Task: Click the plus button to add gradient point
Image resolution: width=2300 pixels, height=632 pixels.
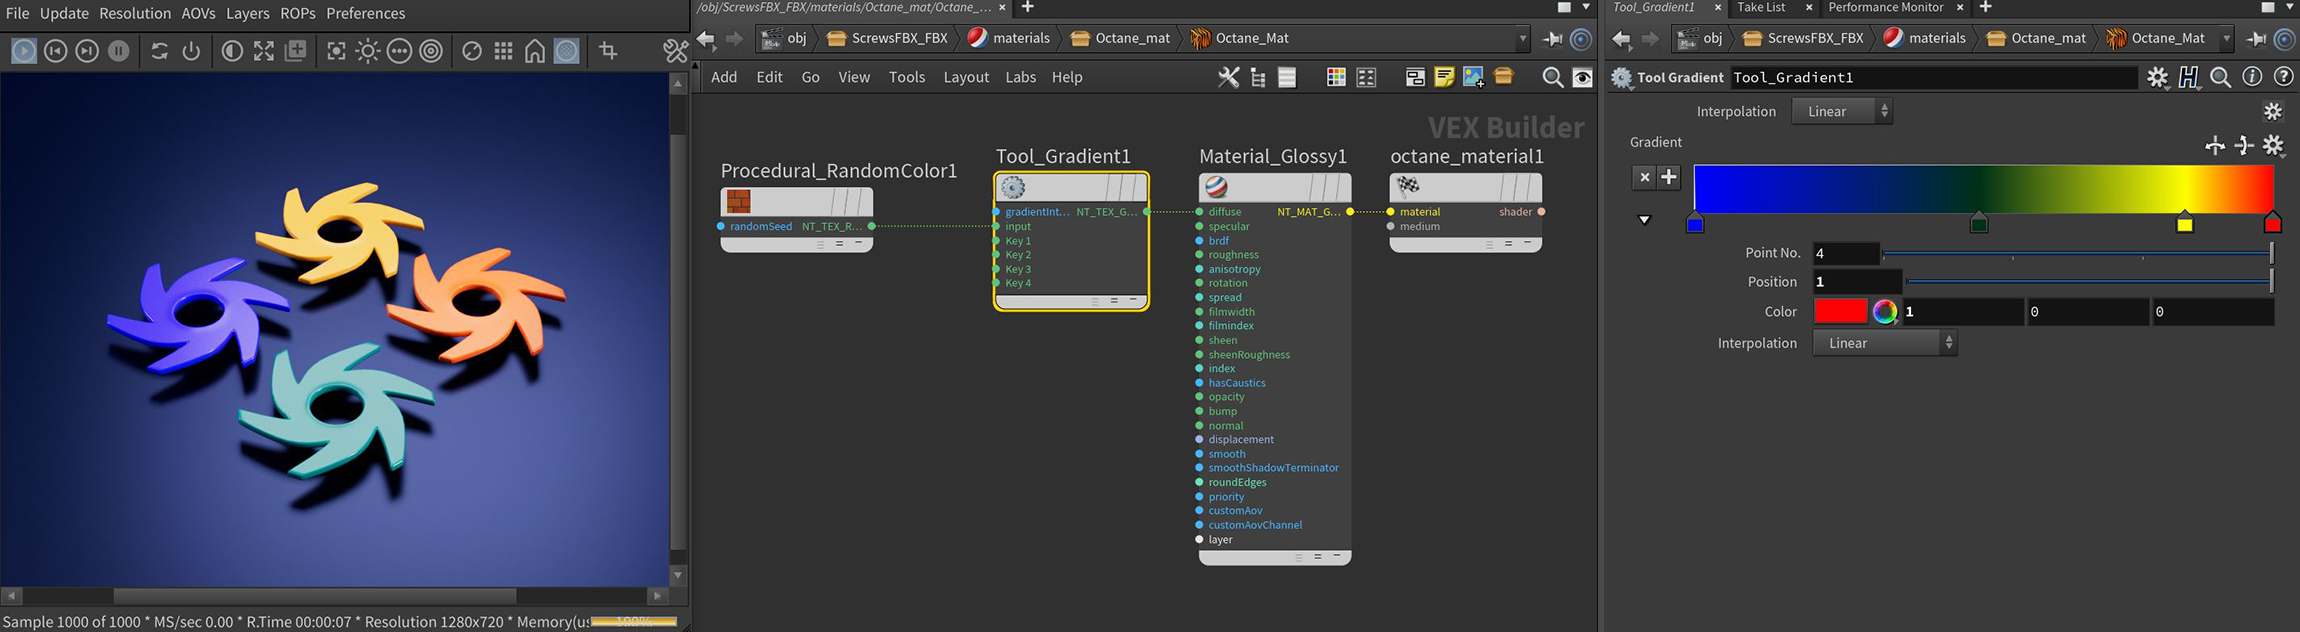Action: (x=1669, y=177)
